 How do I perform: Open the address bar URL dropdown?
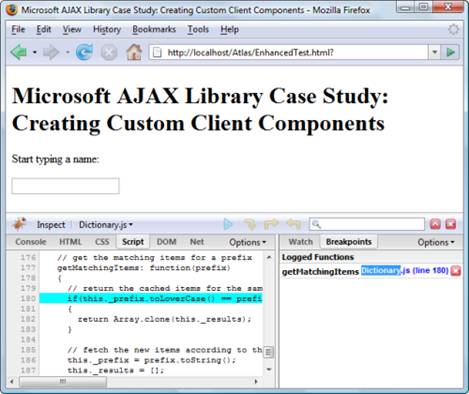(x=435, y=52)
